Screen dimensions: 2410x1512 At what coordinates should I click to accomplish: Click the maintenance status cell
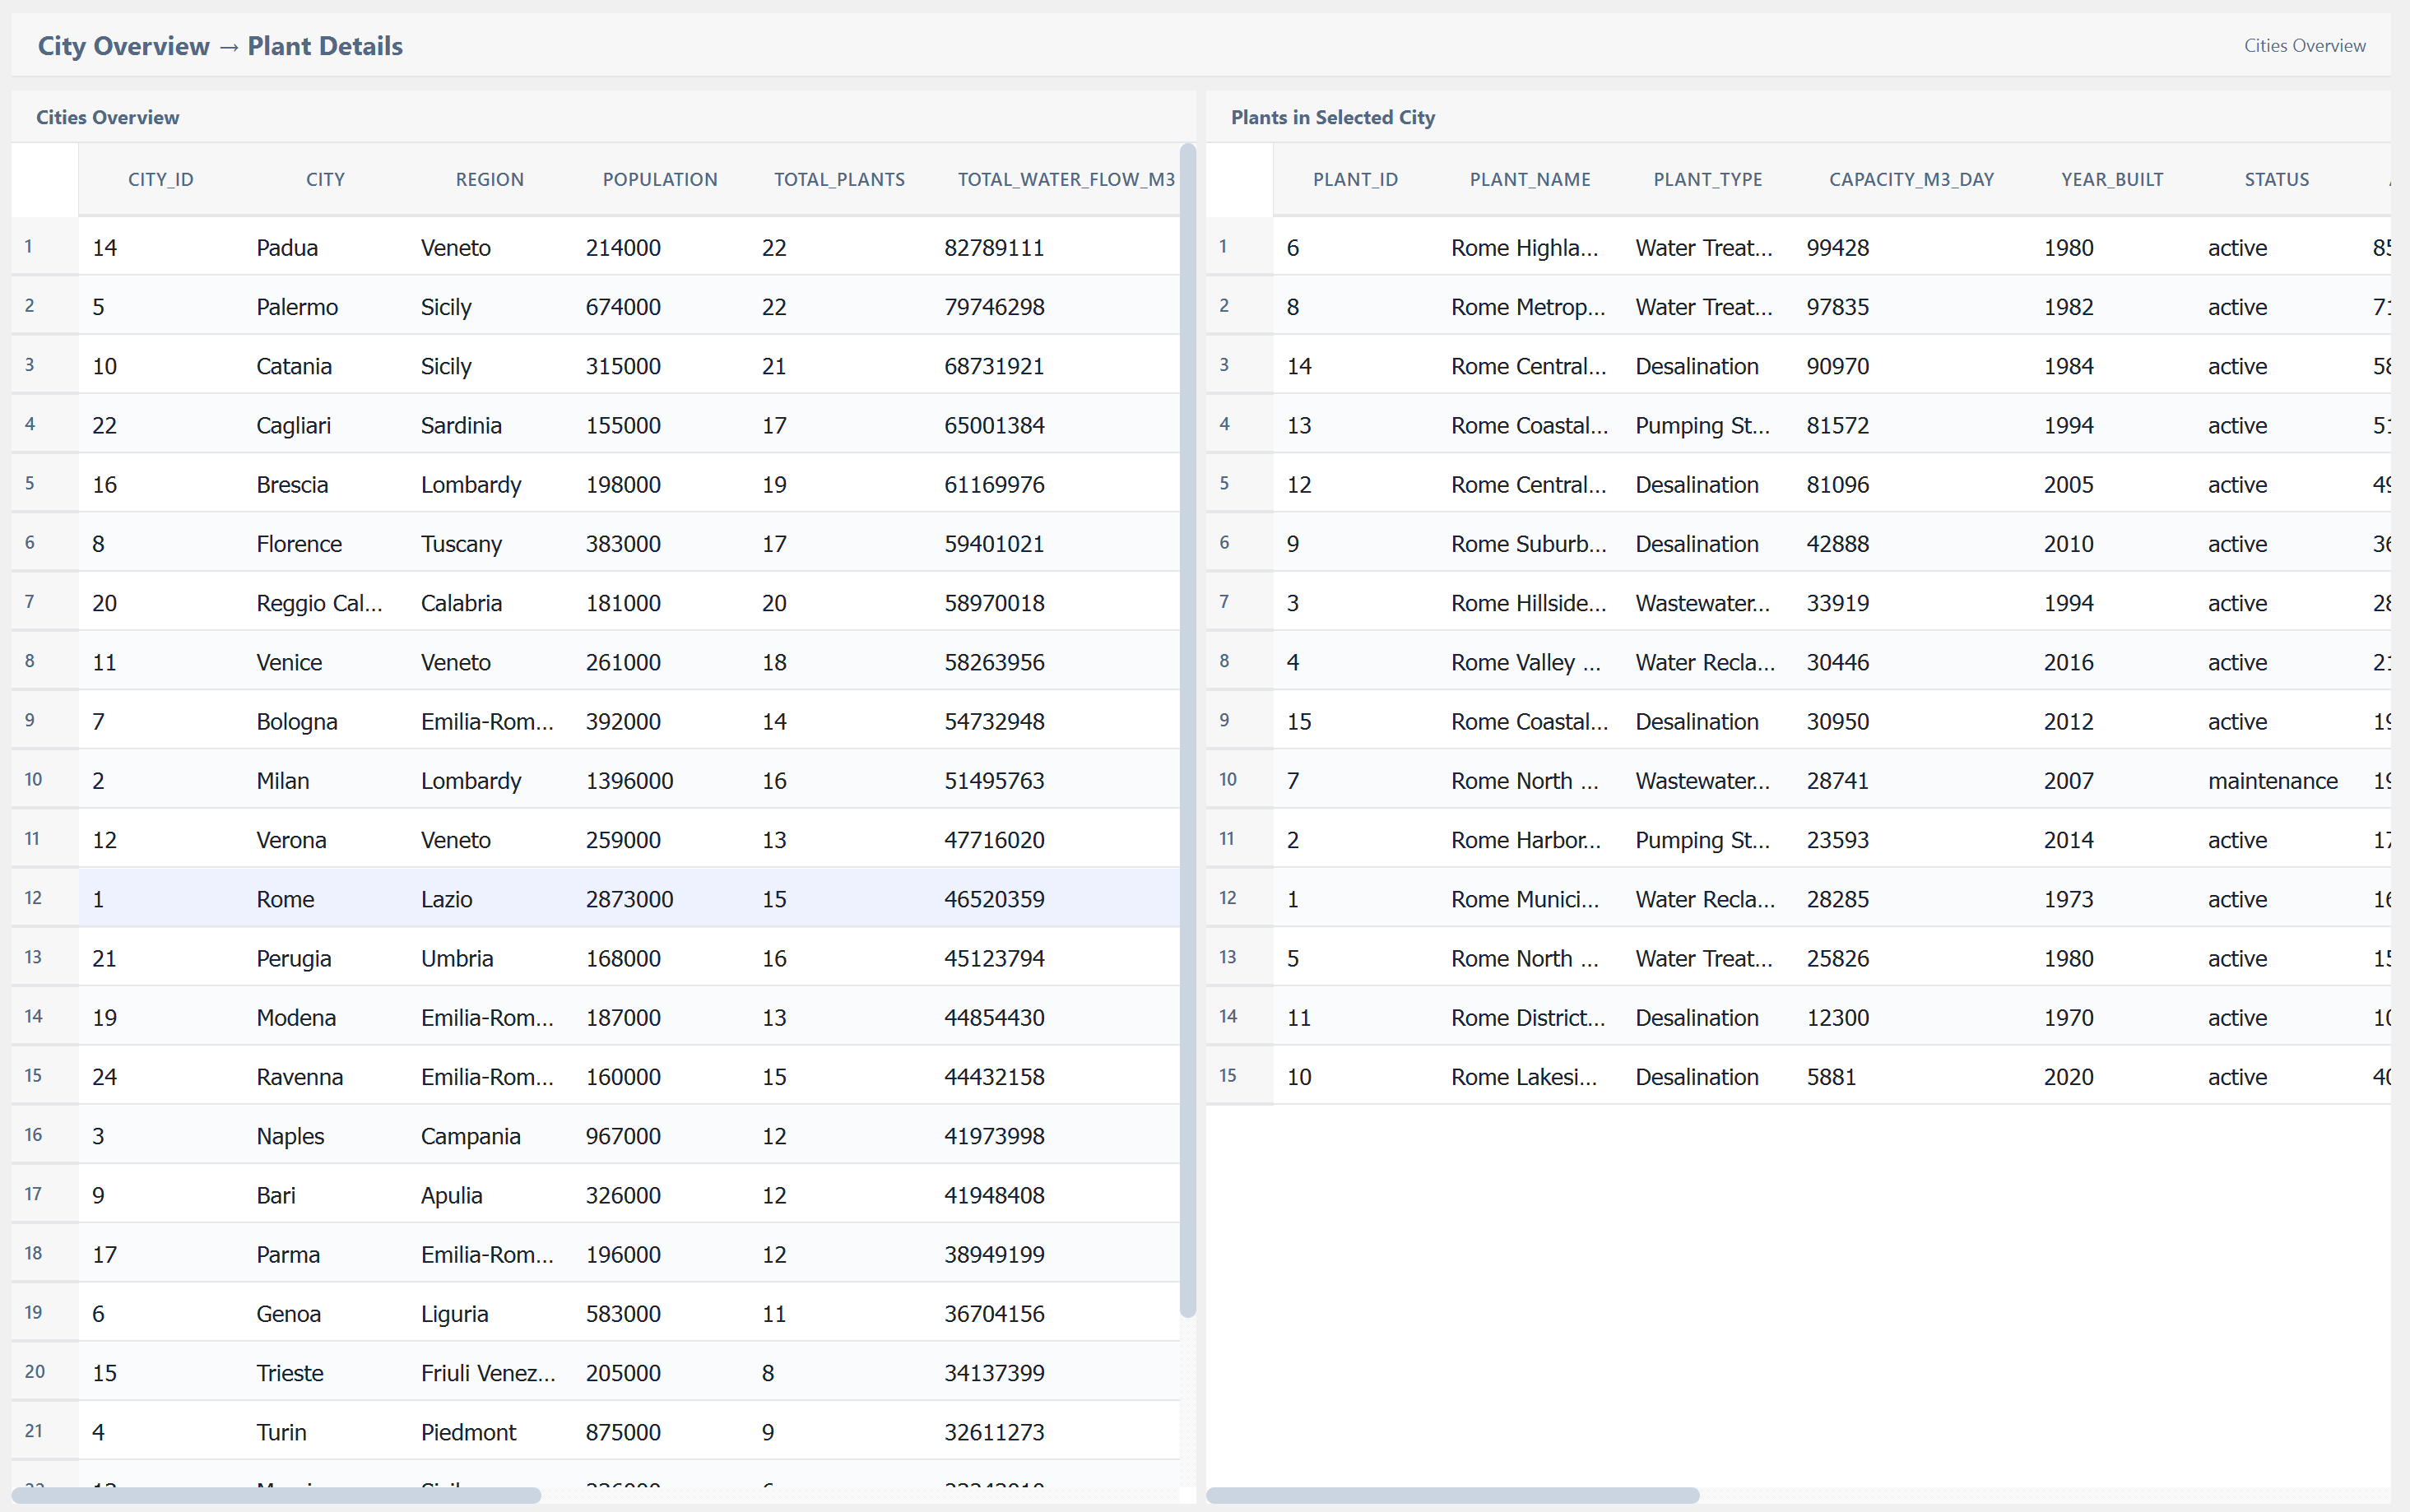coord(2271,781)
